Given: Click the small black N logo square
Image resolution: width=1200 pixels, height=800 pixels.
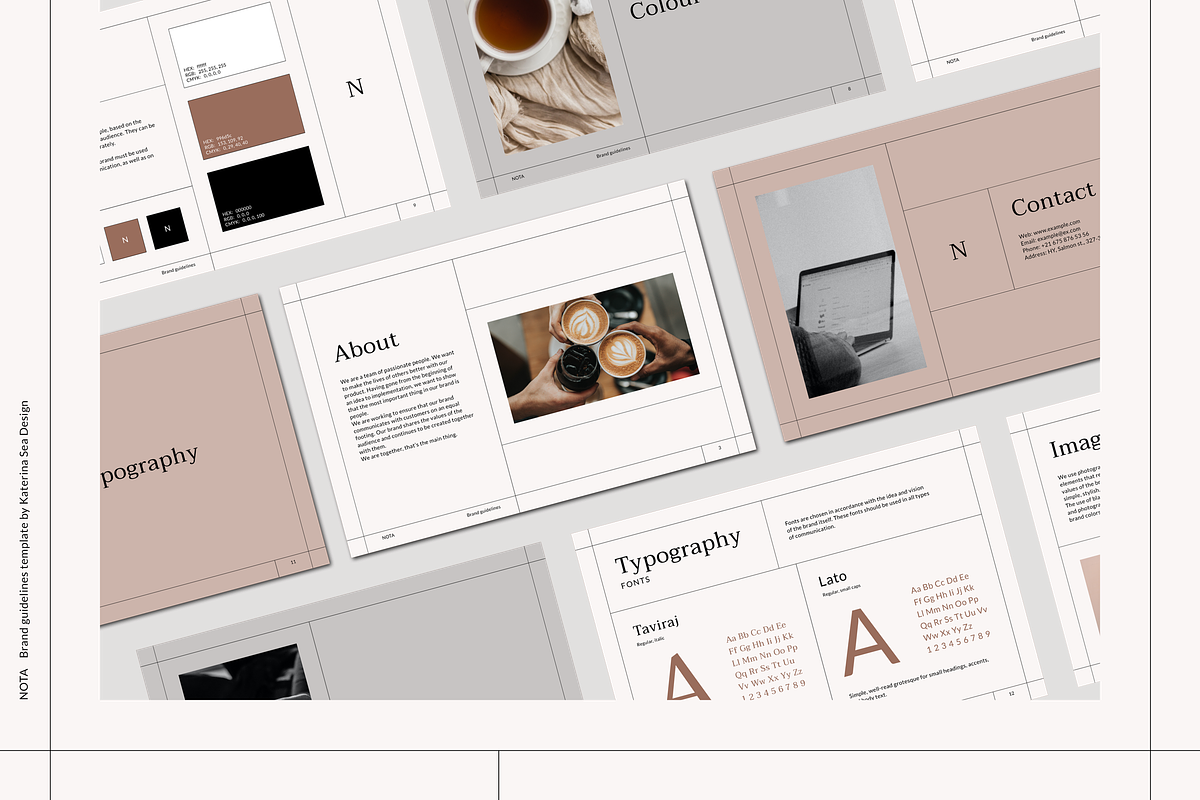Looking at the screenshot, I should [x=168, y=228].
